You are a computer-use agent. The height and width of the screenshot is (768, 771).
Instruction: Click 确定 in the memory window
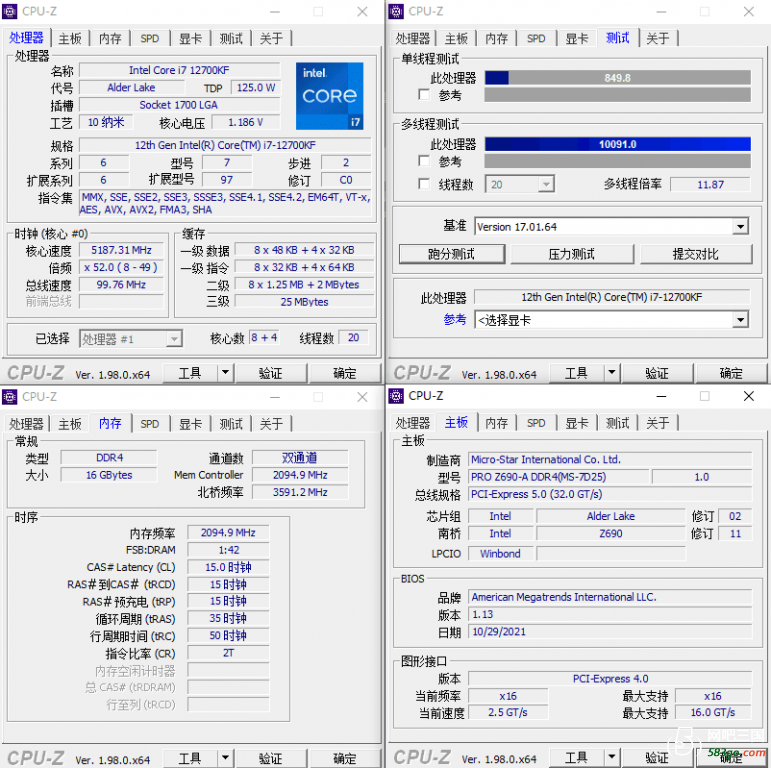coord(345,758)
